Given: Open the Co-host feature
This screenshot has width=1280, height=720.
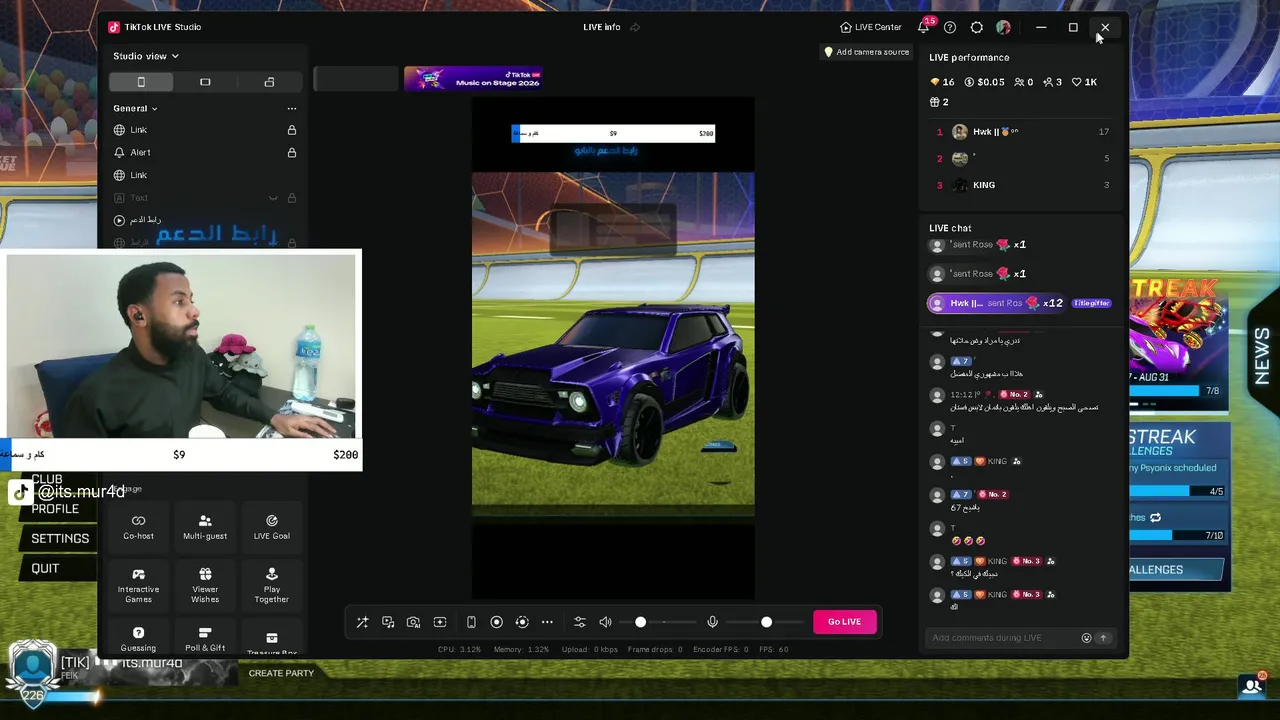Looking at the screenshot, I should tap(139, 526).
